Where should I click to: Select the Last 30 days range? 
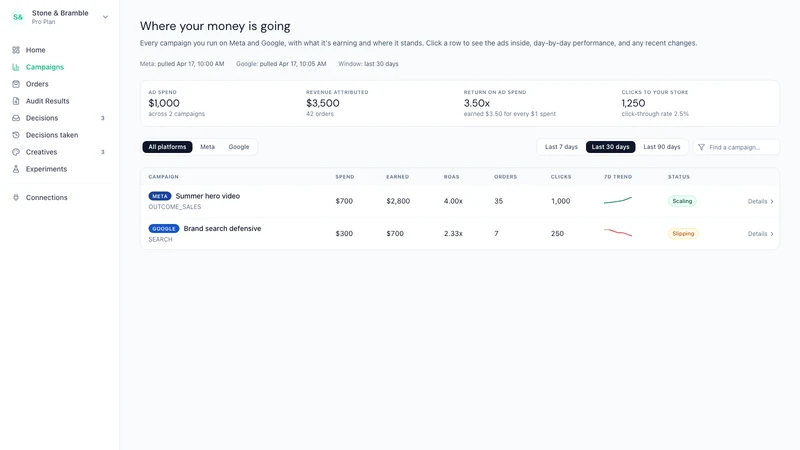pyautogui.click(x=611, y=147)
